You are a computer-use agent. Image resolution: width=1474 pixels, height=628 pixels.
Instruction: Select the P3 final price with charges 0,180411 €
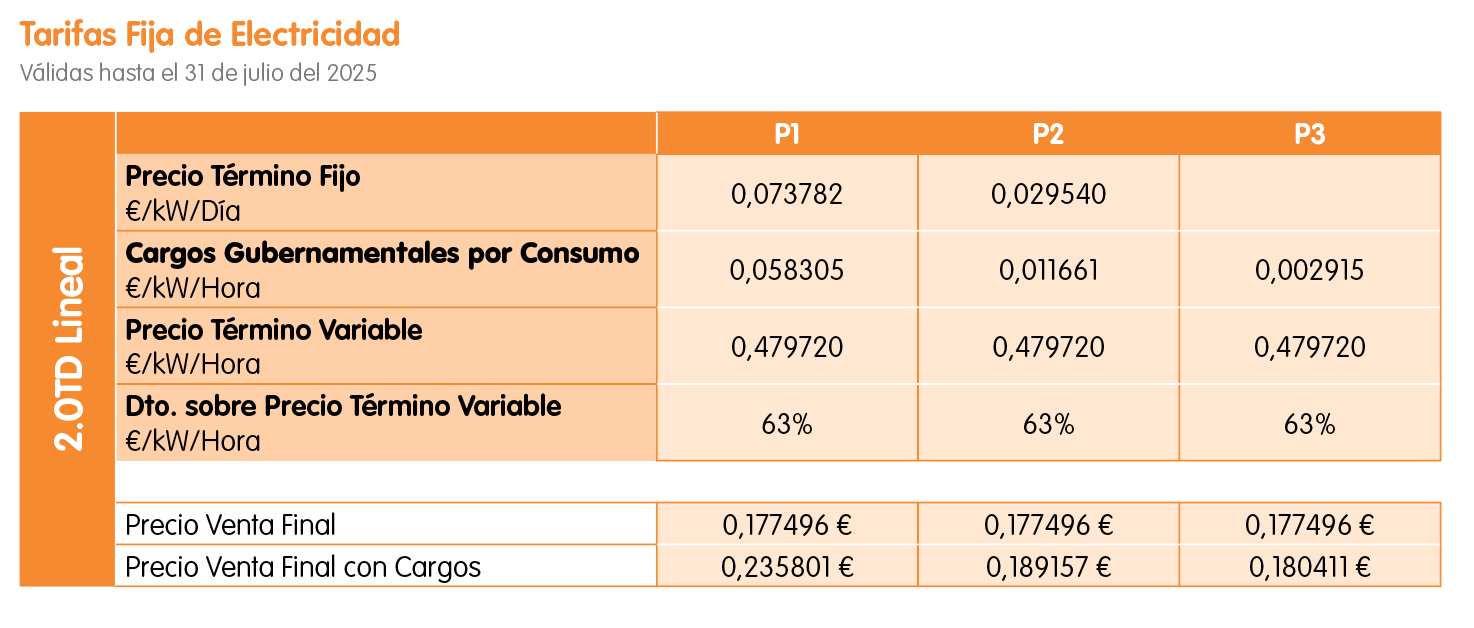(x=1310, y=567)
